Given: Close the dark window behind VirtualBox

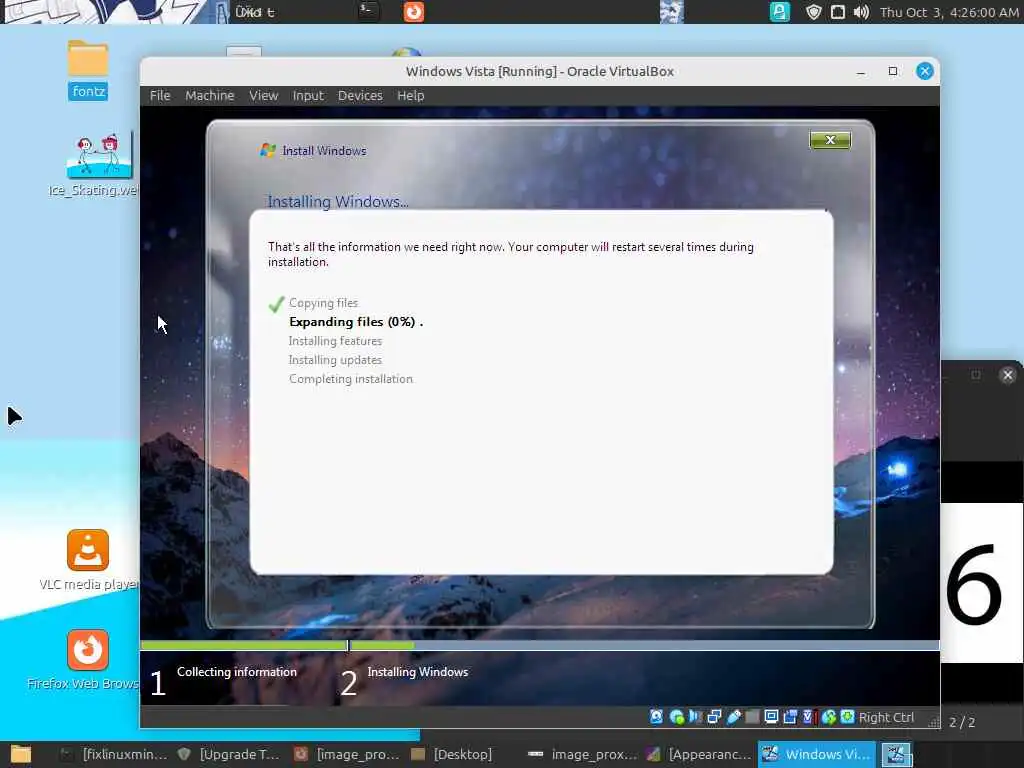Looking at the screenshot, I should click(1008, 375).
